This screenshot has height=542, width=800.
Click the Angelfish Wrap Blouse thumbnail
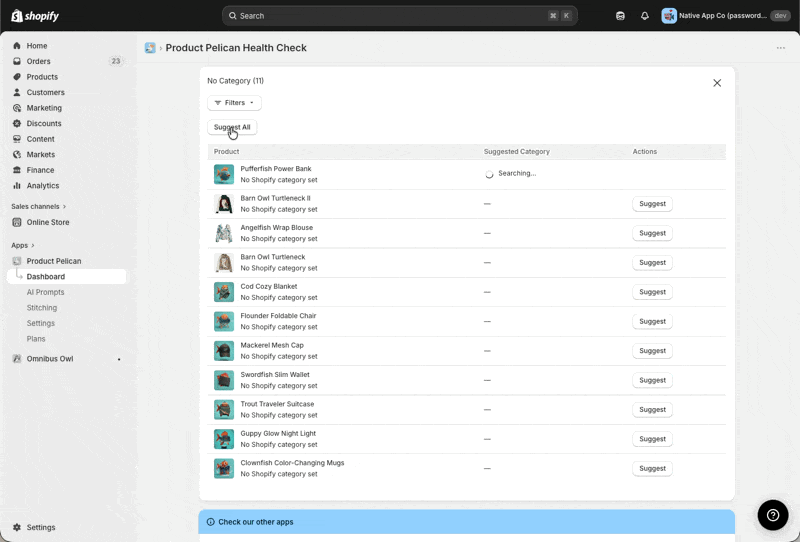pyautogui.click(x=224, y=233)
